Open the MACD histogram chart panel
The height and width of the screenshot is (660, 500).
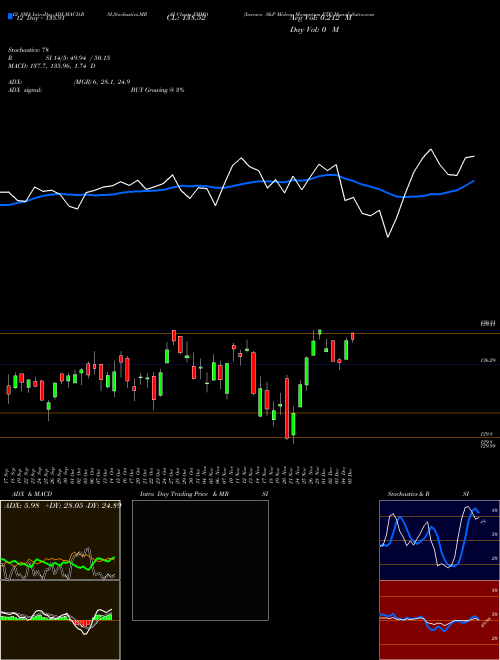click(x=60, y=620)
